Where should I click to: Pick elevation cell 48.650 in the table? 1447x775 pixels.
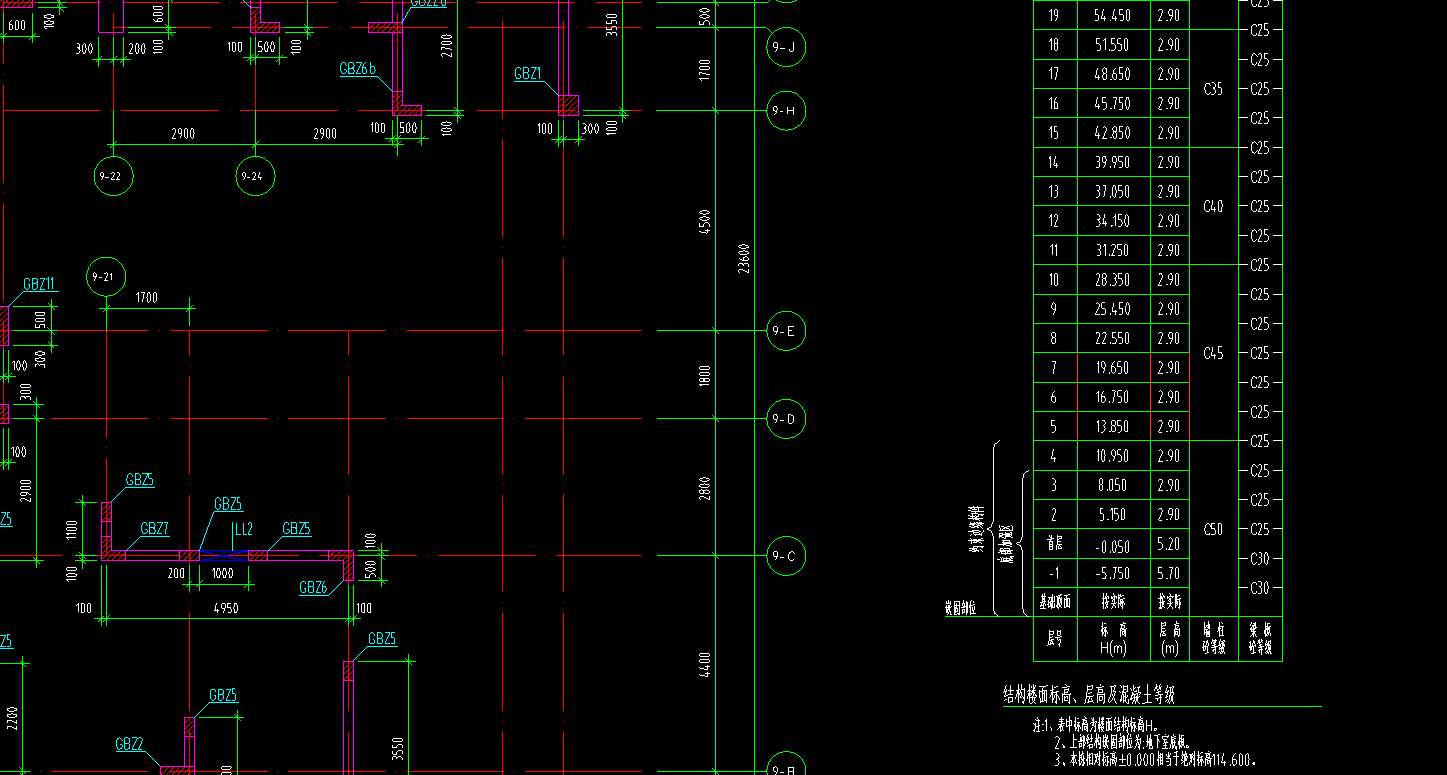(x=1113, y=74)
